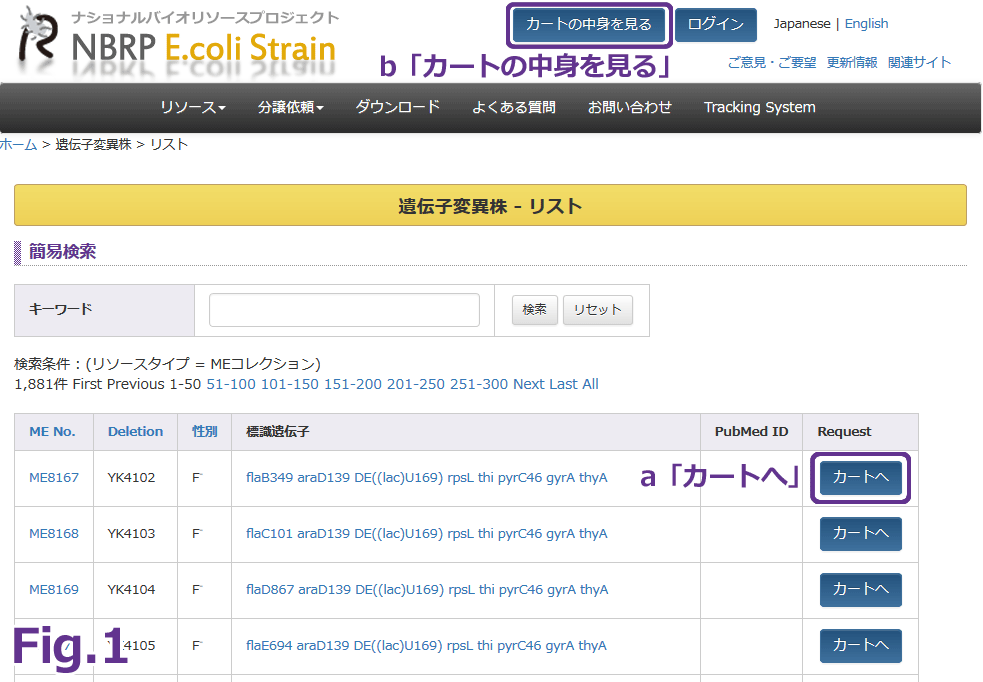Switch language to English
983x682 pixels.
tap(866, 24)
